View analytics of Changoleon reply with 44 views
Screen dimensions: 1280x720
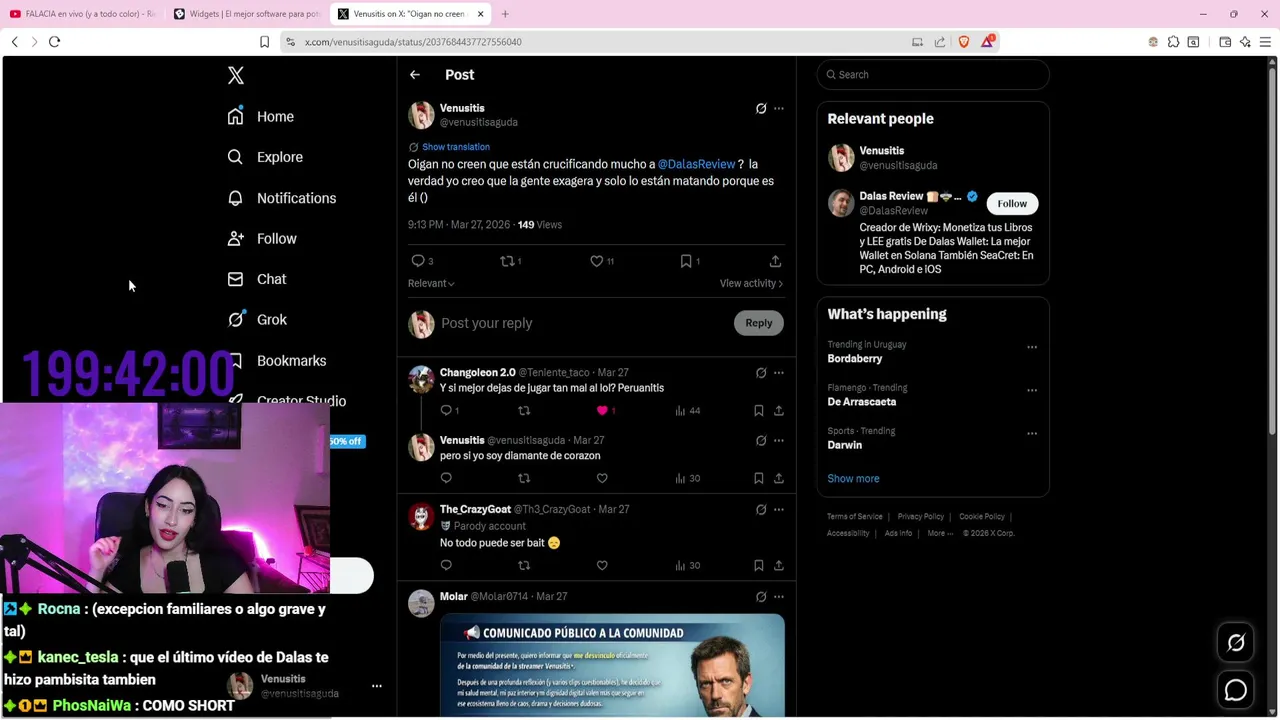point(687,411)
